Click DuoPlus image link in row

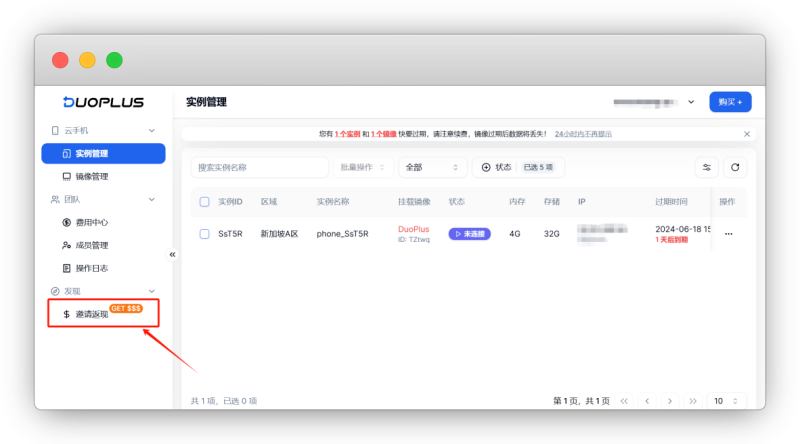coord(414,229)
